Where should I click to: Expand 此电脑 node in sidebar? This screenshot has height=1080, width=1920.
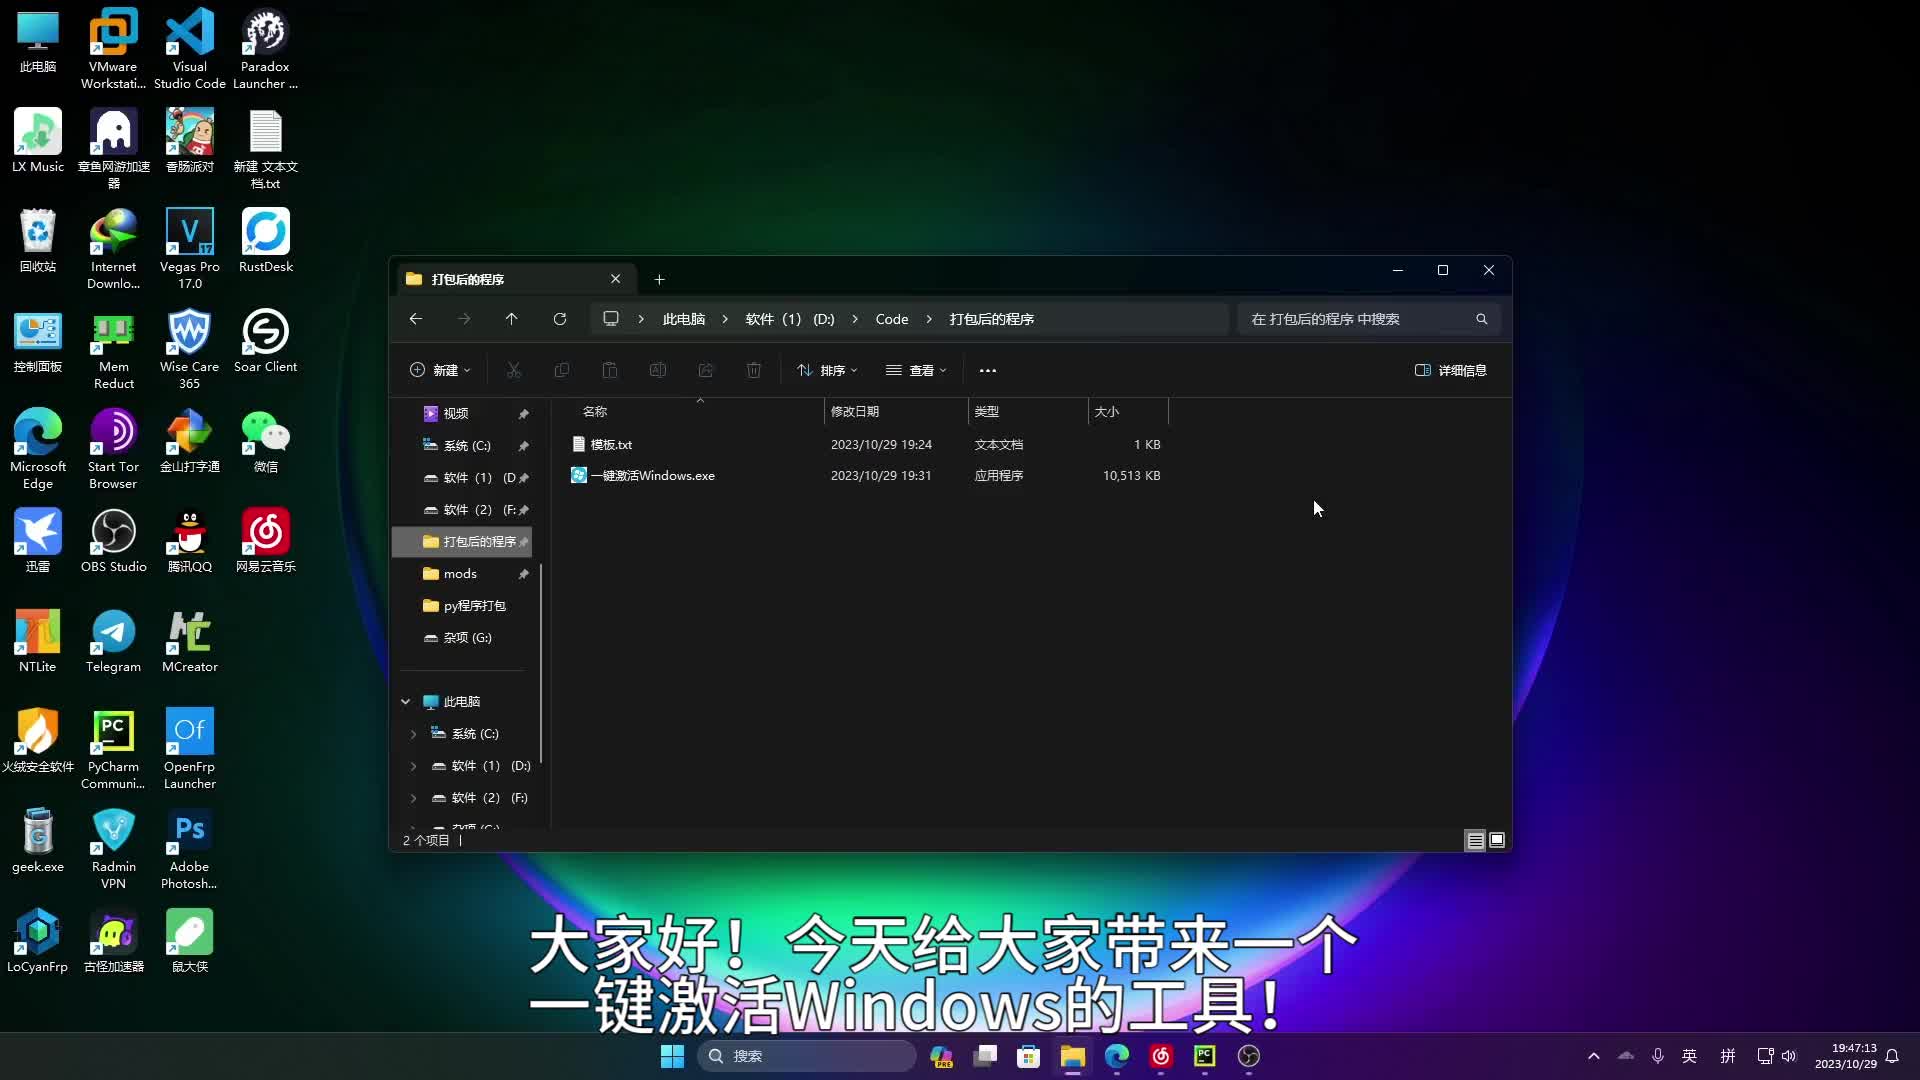(405, 700)
